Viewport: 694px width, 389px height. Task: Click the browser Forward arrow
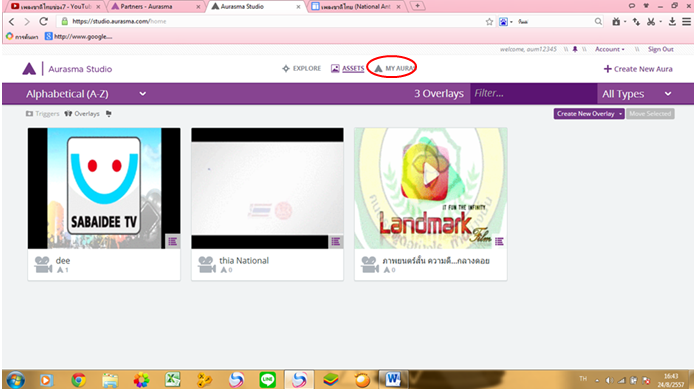(27, 21)
